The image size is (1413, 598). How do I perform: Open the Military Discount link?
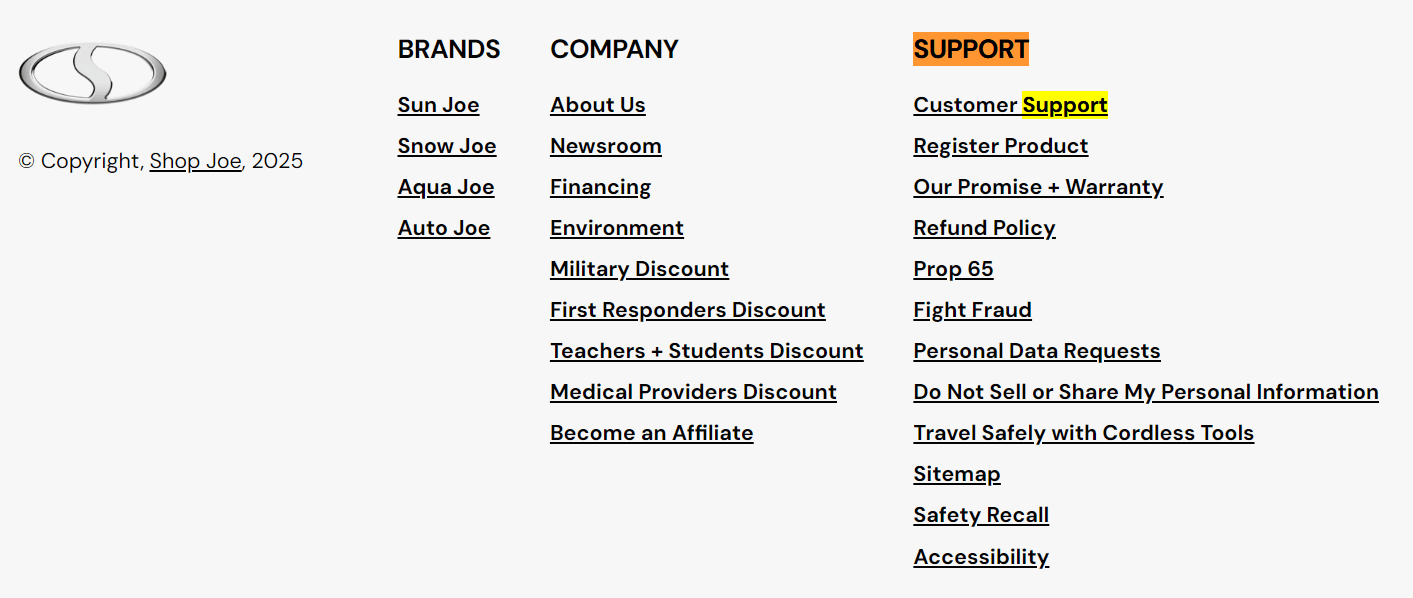click(x=639, y=268)
